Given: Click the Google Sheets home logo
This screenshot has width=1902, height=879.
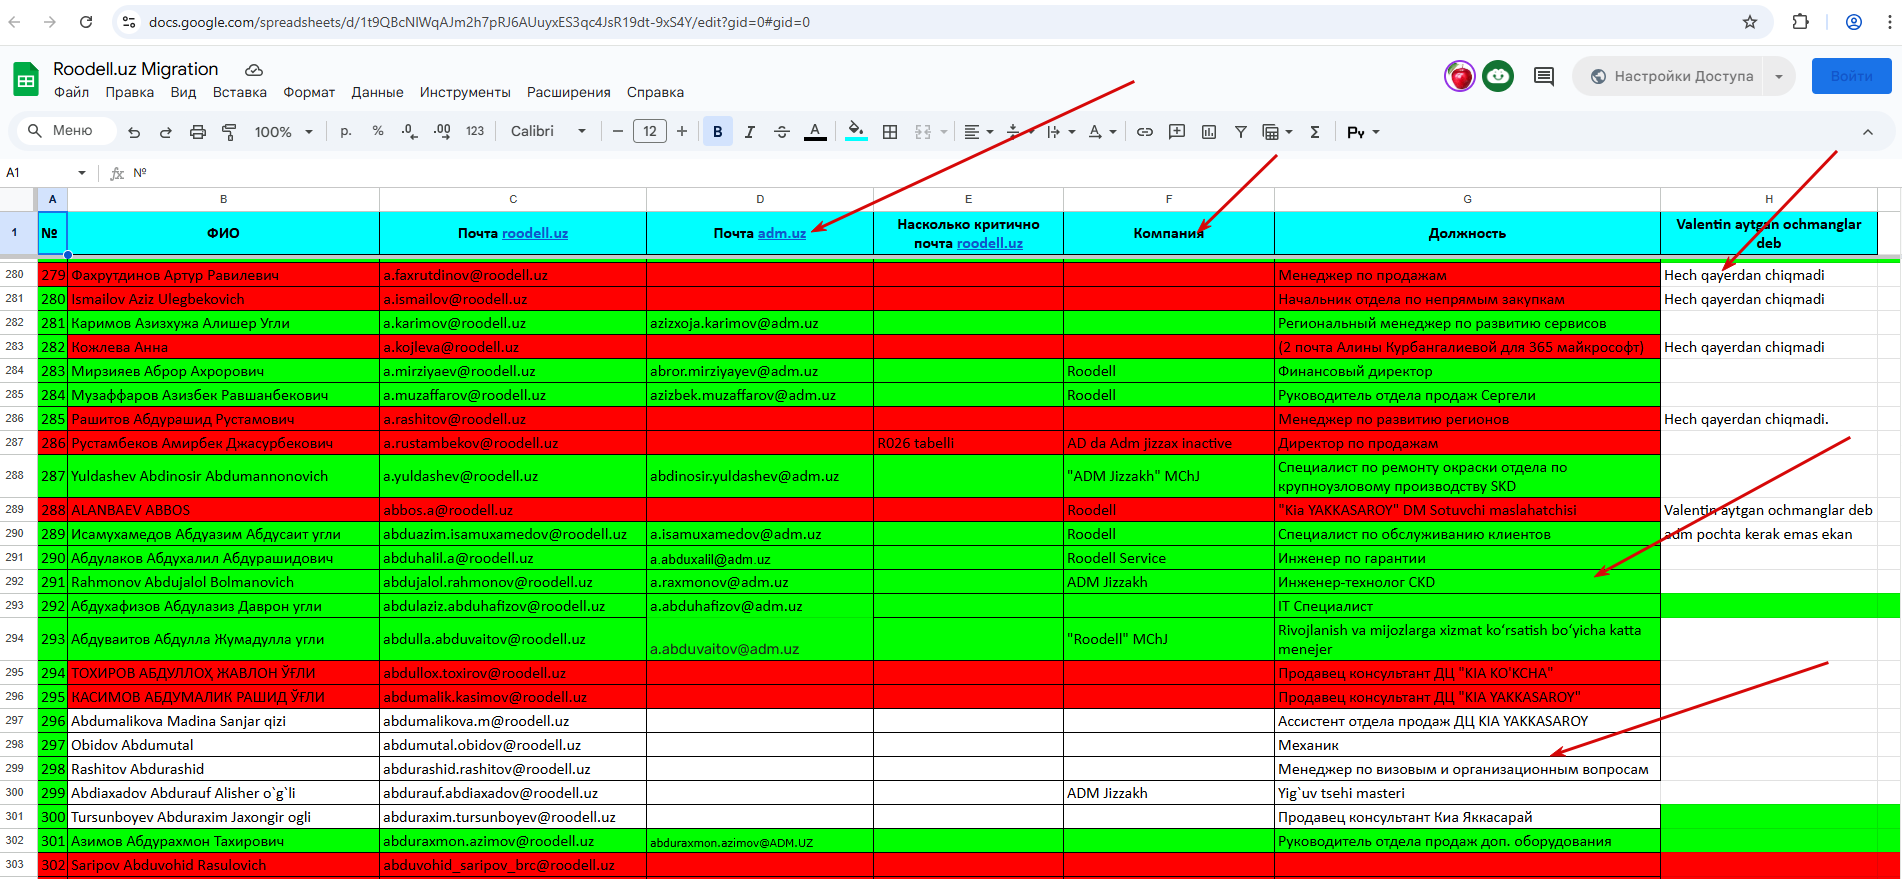Looking at the screenshot, I should [26, 79].
